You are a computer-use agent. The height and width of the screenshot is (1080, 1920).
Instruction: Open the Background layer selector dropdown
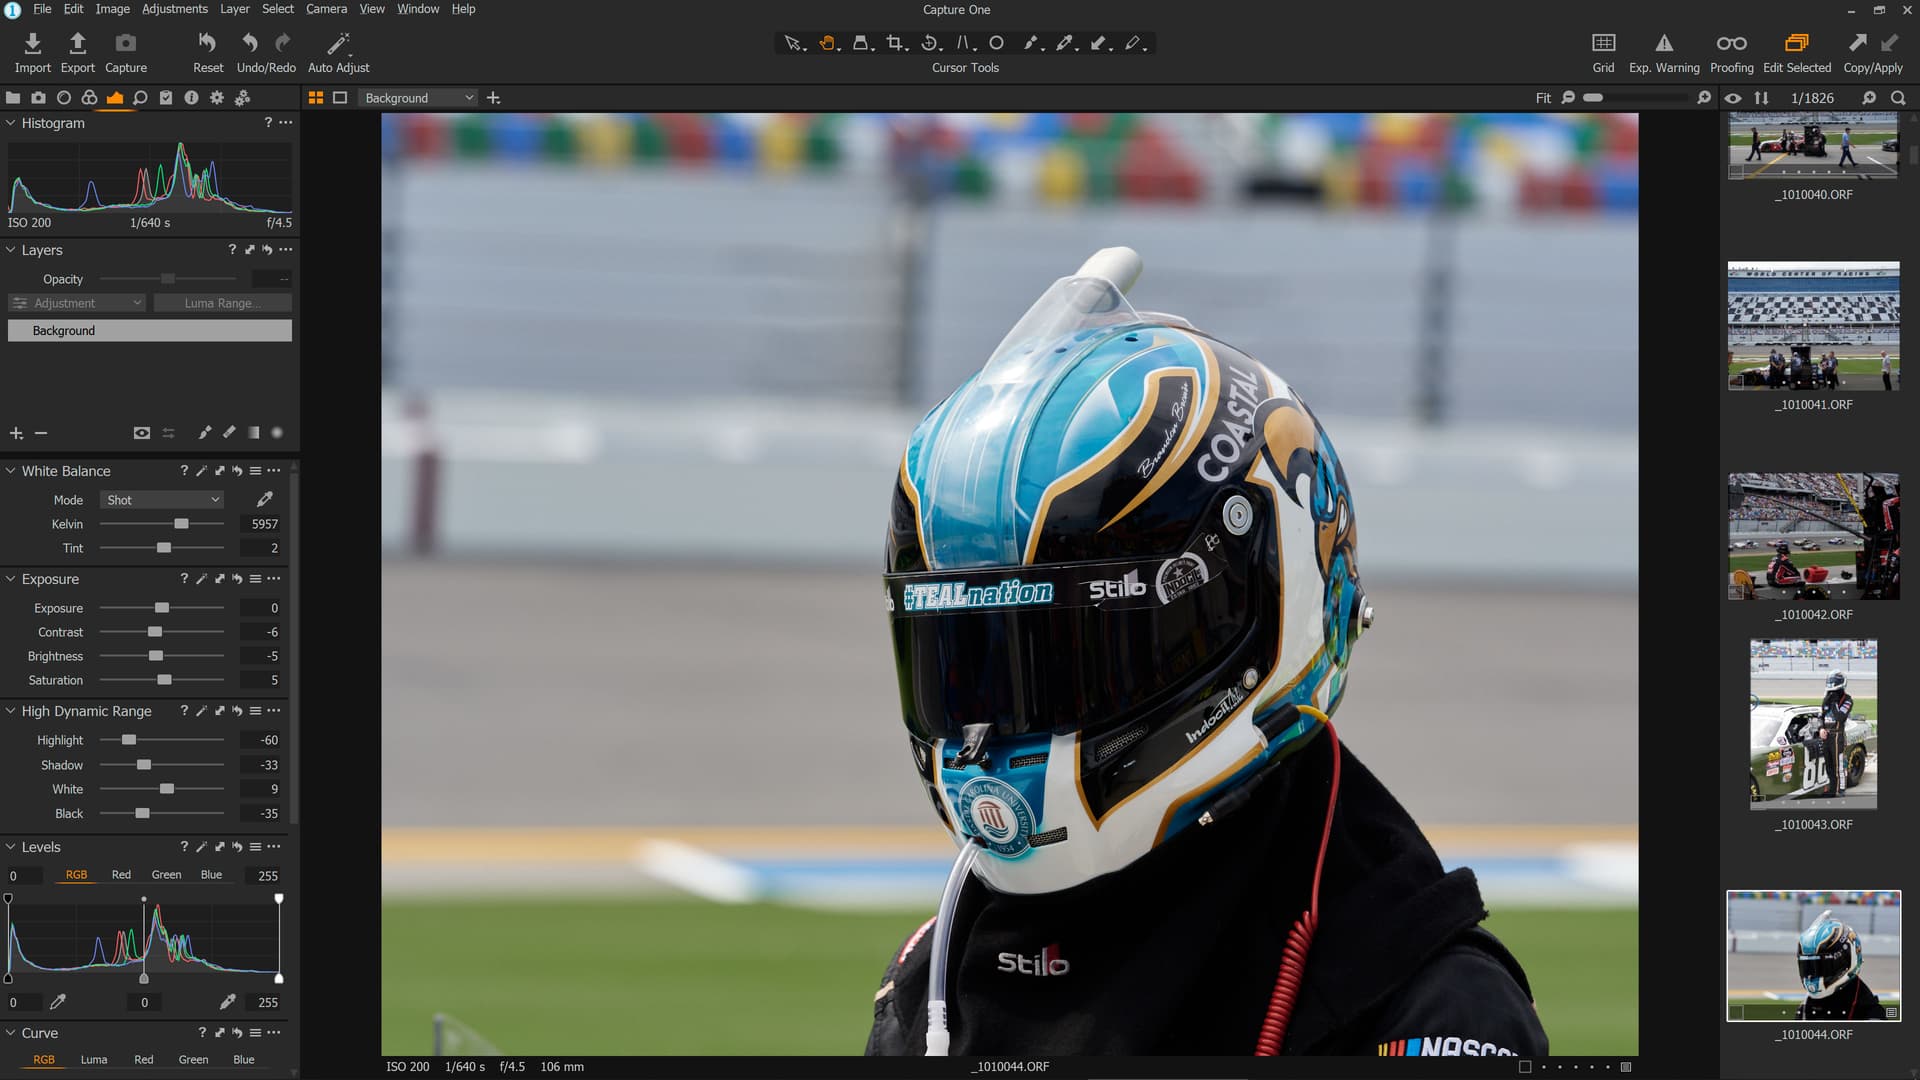(x=418, y=98)
